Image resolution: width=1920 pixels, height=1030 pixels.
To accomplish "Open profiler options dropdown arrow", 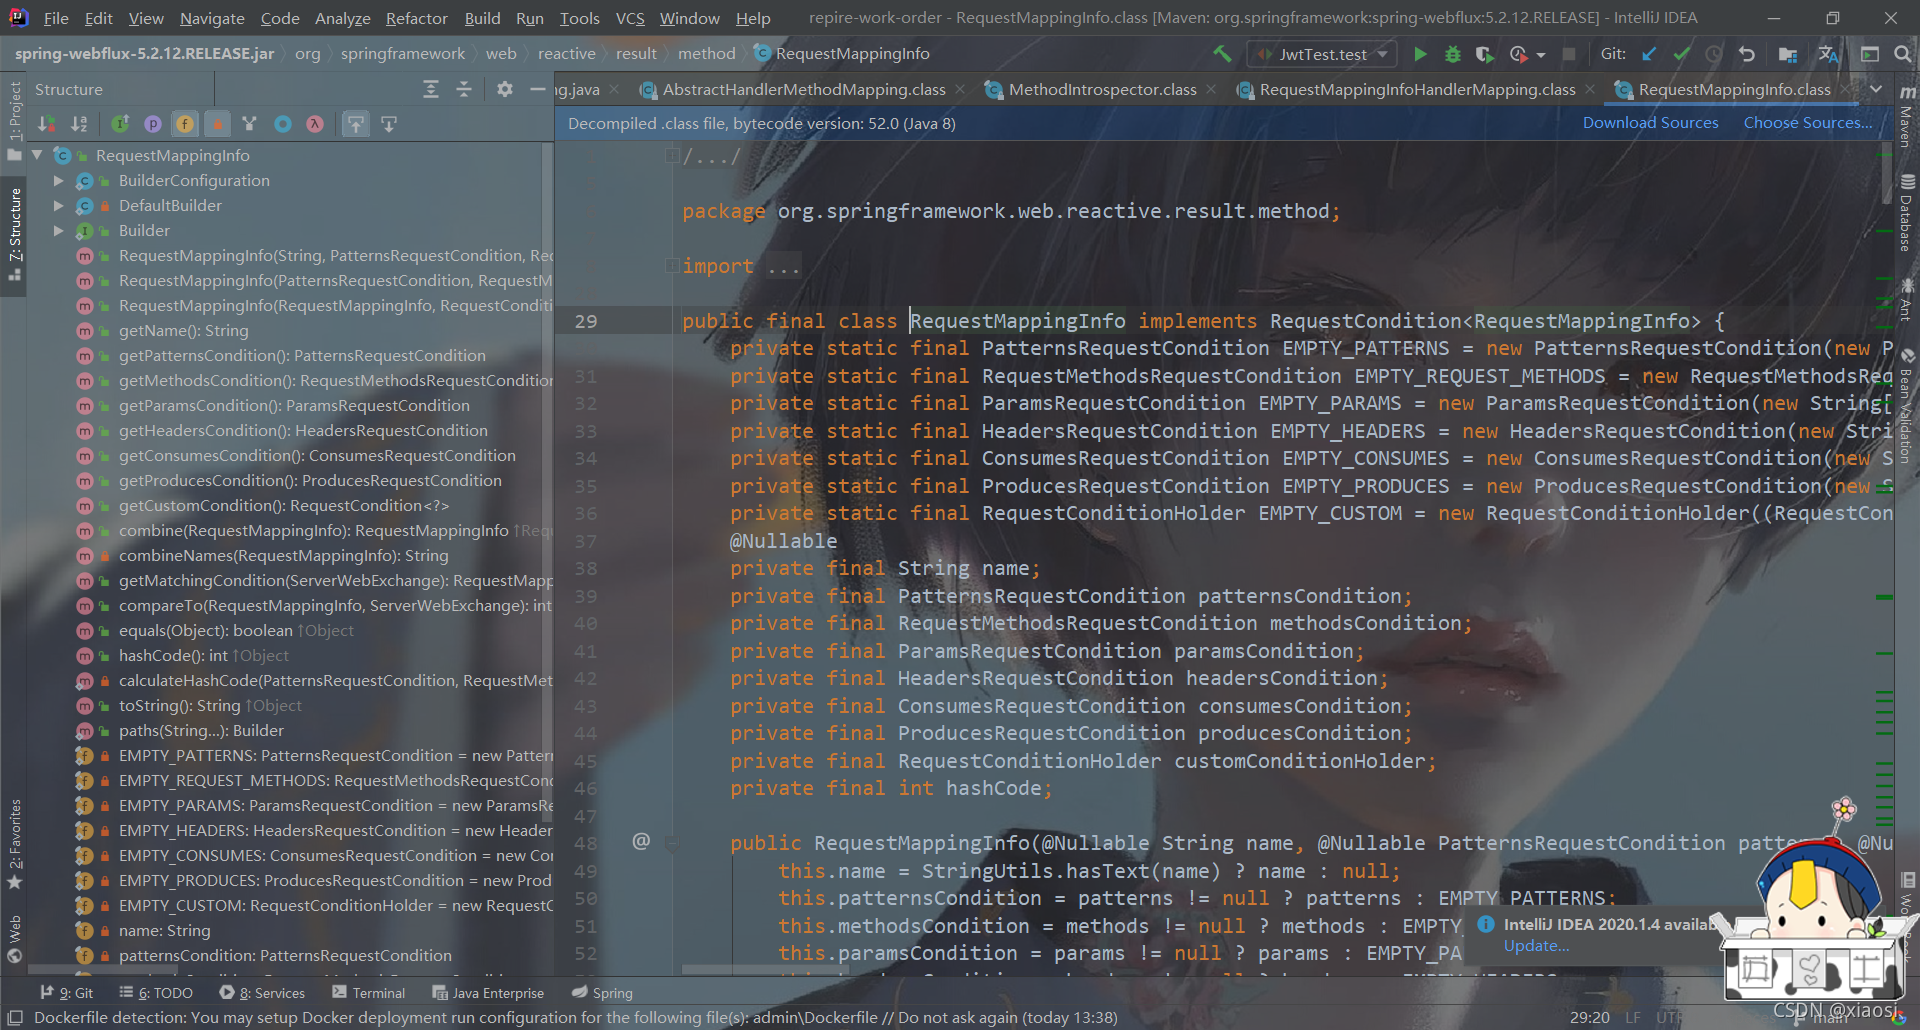I will pyautogui.click(x=1541, y=55).
